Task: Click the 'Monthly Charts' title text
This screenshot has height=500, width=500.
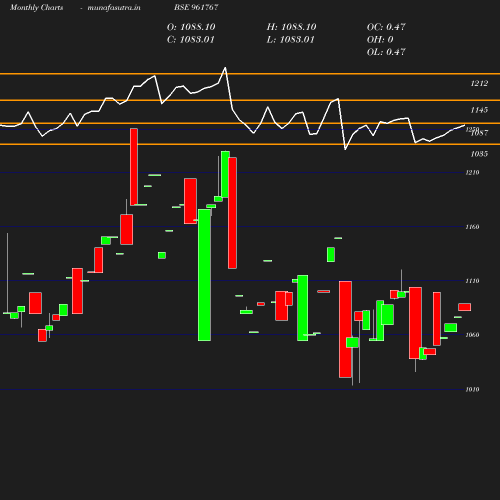Action: coord(37,7)
